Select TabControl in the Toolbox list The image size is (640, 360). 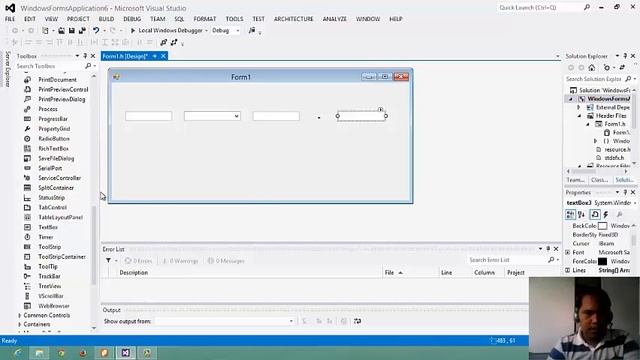pos(52,208)
